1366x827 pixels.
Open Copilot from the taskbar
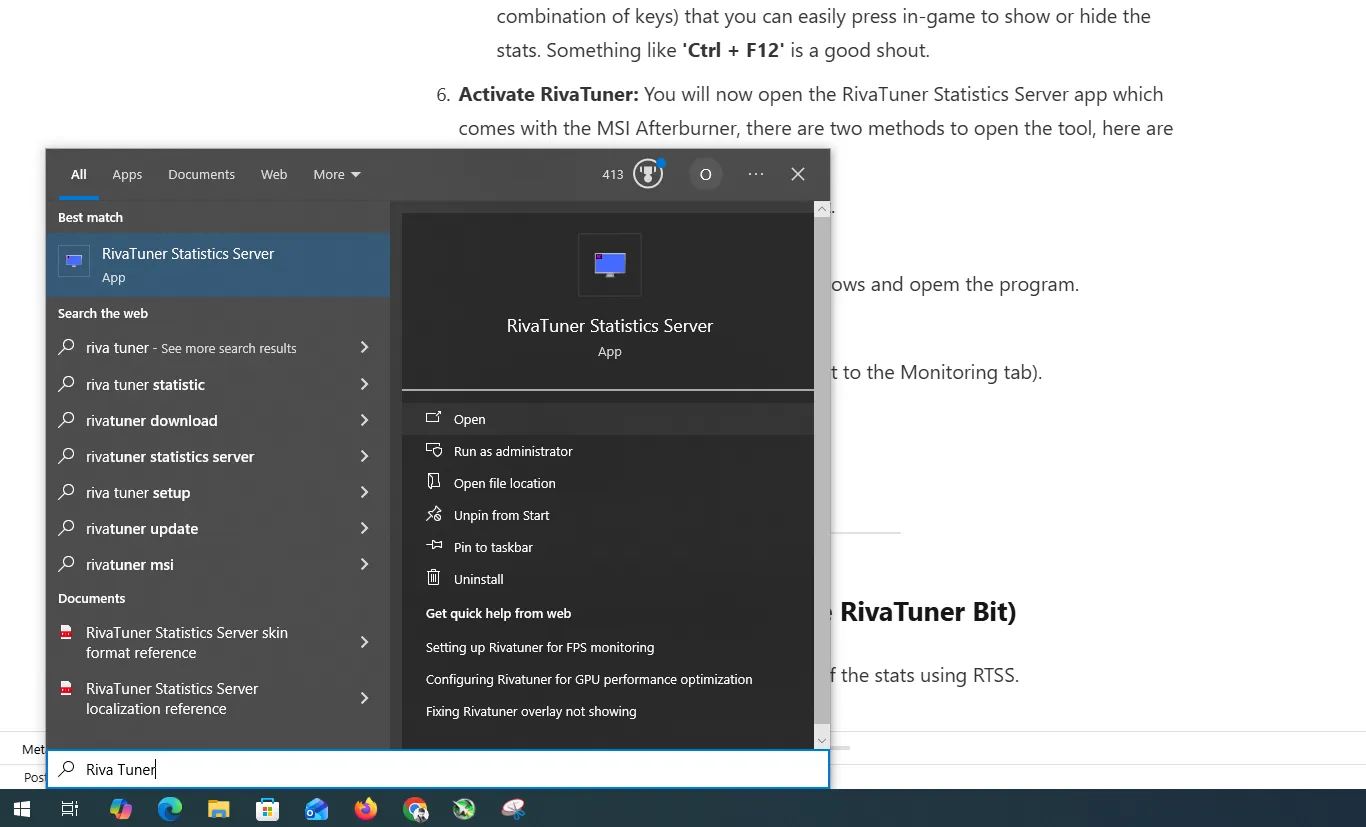(121, 809)
